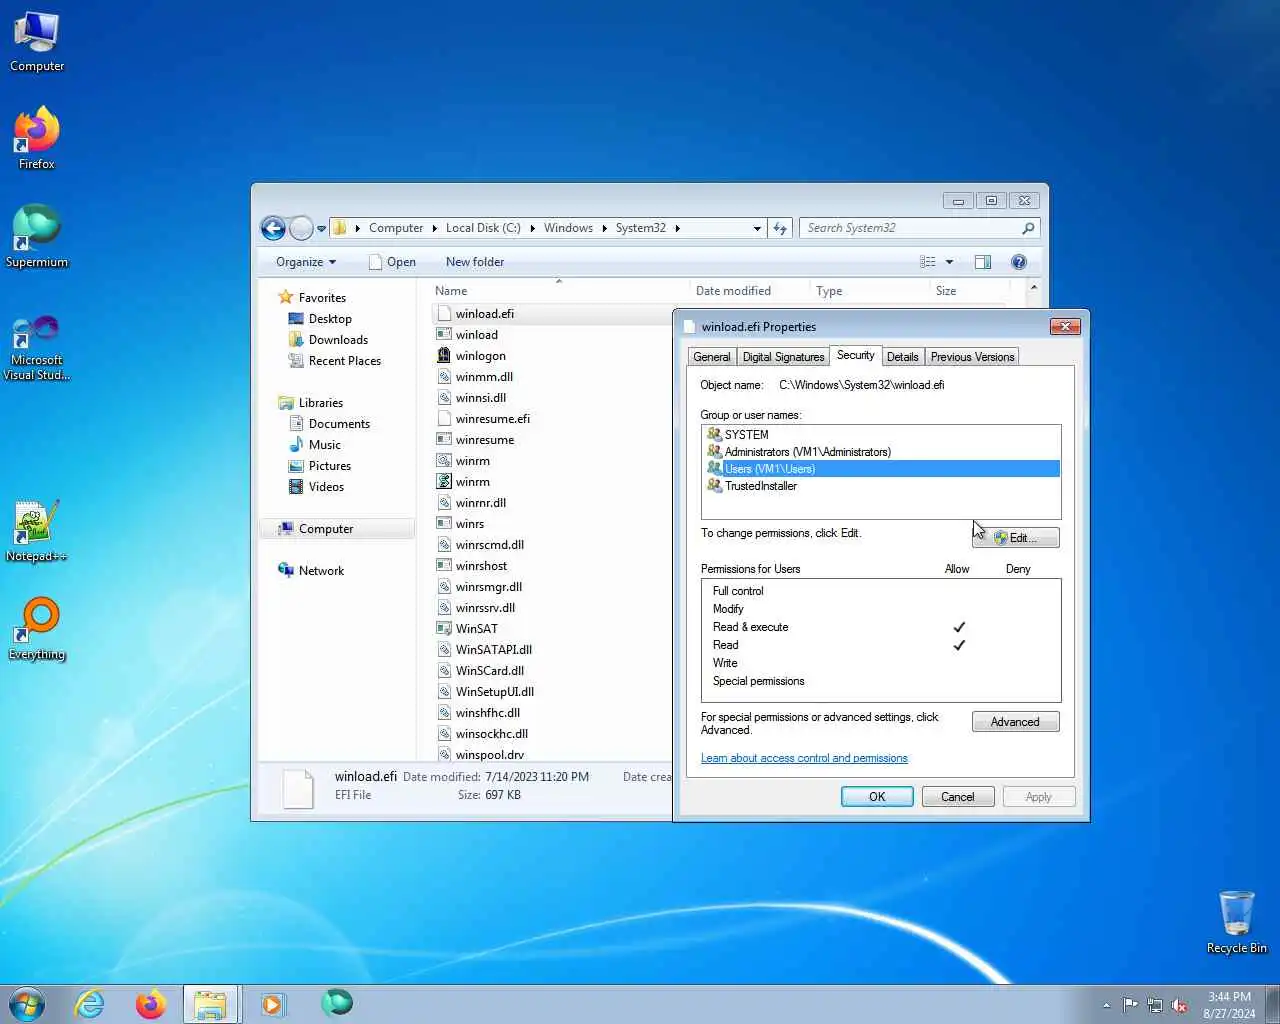Click the Show desktop button
This screenshot has width=1280, height=1024.
pyautogui.click(x=1272, y=1005)
